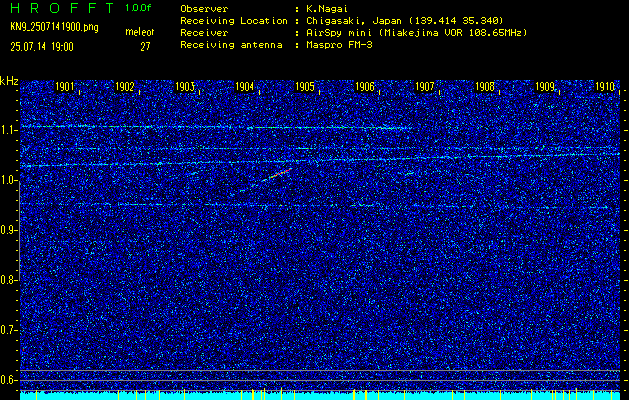
Task: Click the 1907 time marker
Action: pos(424,87)
